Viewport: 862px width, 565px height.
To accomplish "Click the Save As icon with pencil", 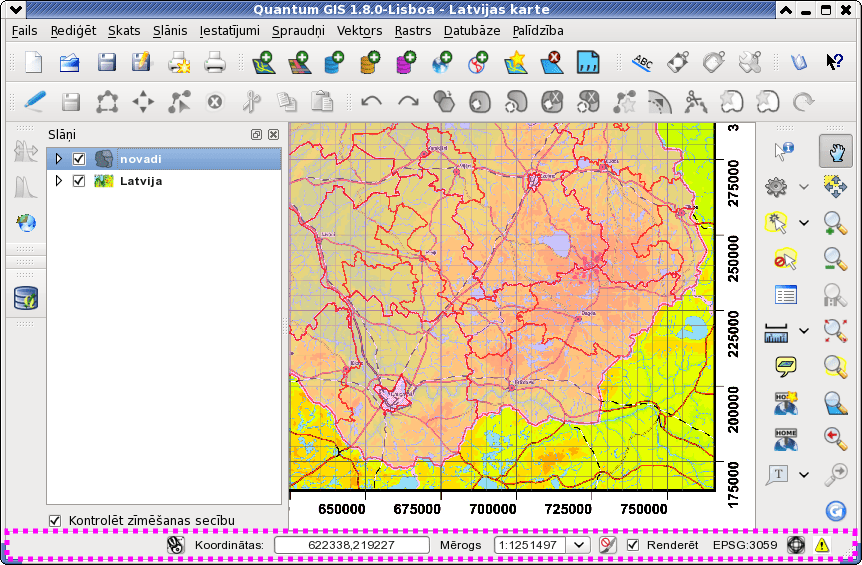I will [141, 62].
